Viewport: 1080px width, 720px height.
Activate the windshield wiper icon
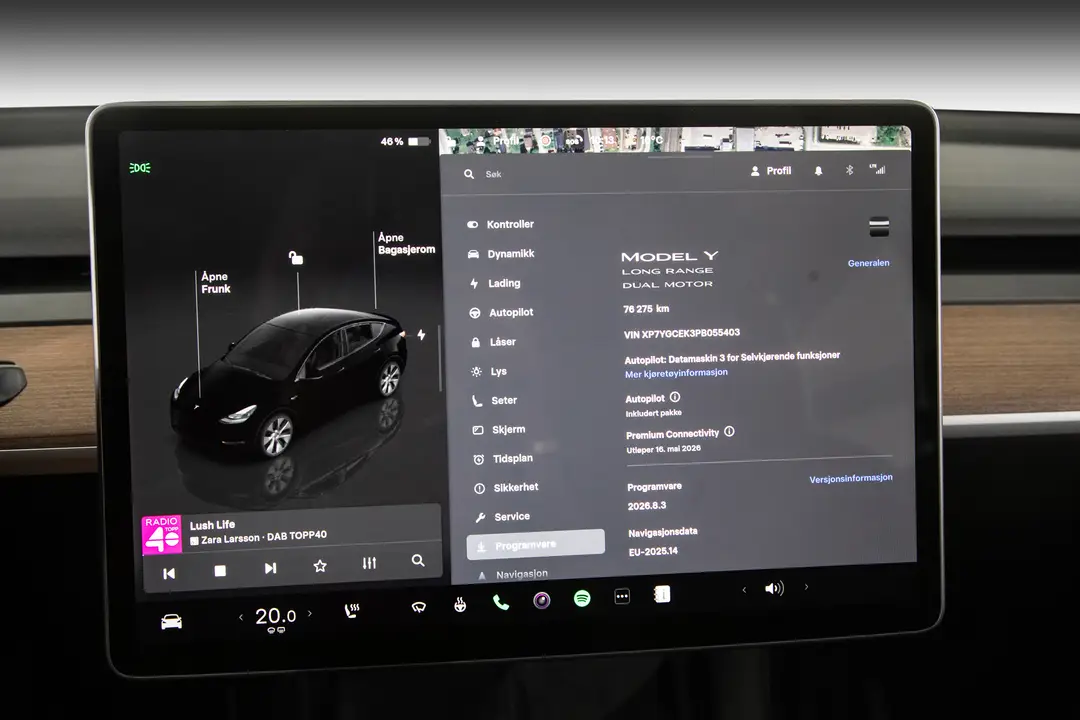tap(419, 607)
